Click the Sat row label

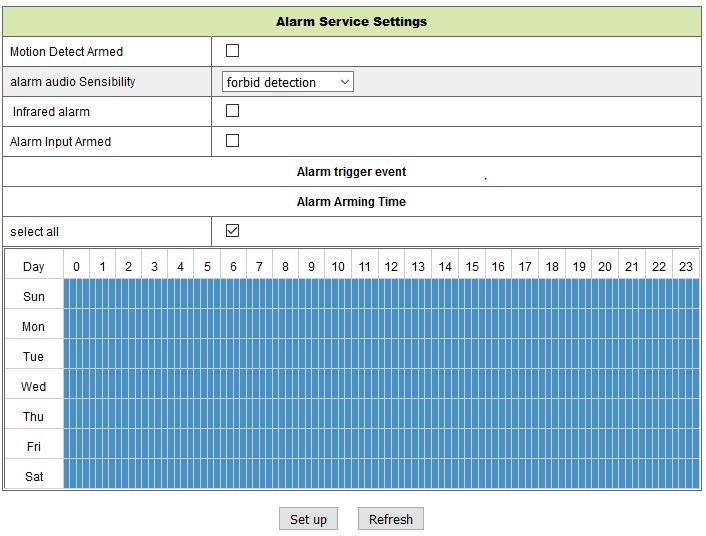pos(34,476)
